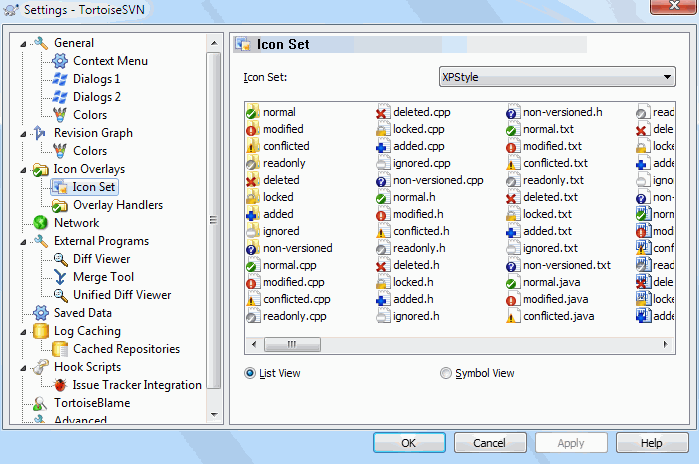Screen dimensions: 699x464
Task: Collapse the General tree node
Action: pyautogui.click(x=23, y=44)
